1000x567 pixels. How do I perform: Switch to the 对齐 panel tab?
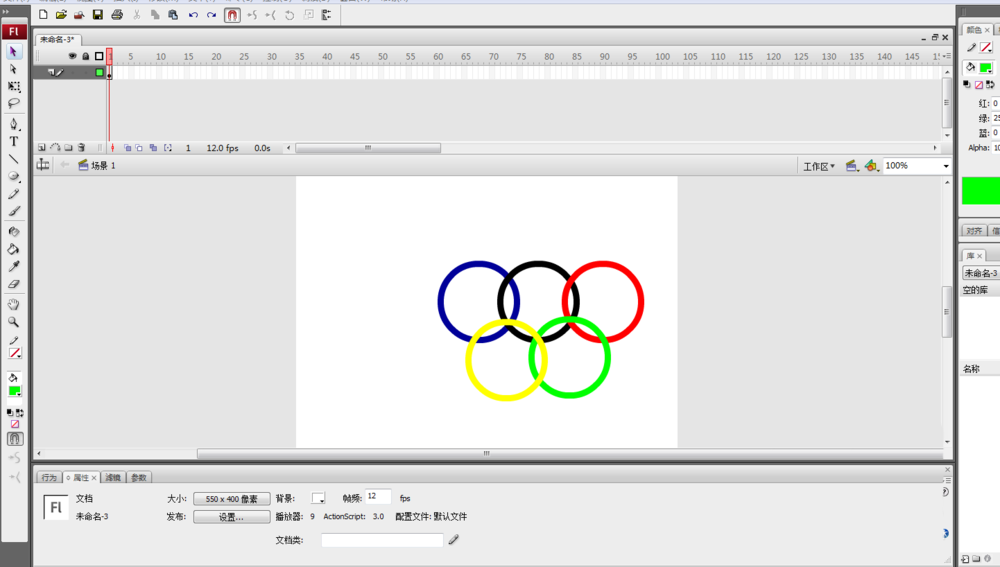[974, 231]
